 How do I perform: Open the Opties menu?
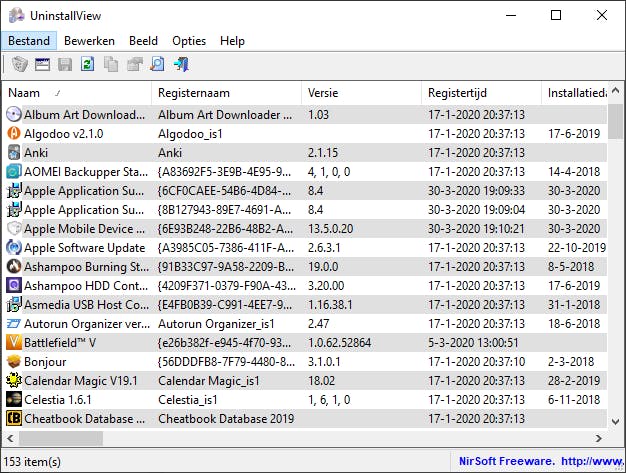pos(189,41)
